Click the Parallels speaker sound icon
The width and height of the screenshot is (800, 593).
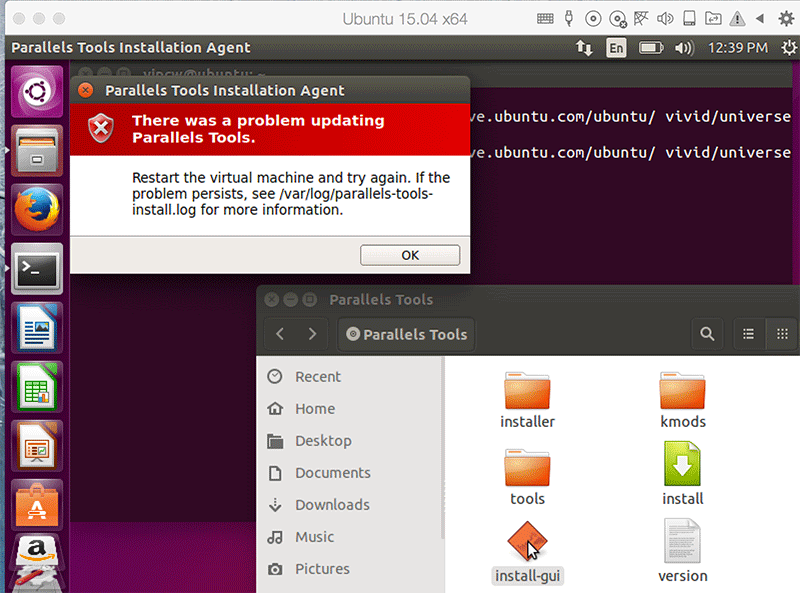(665, 19)
